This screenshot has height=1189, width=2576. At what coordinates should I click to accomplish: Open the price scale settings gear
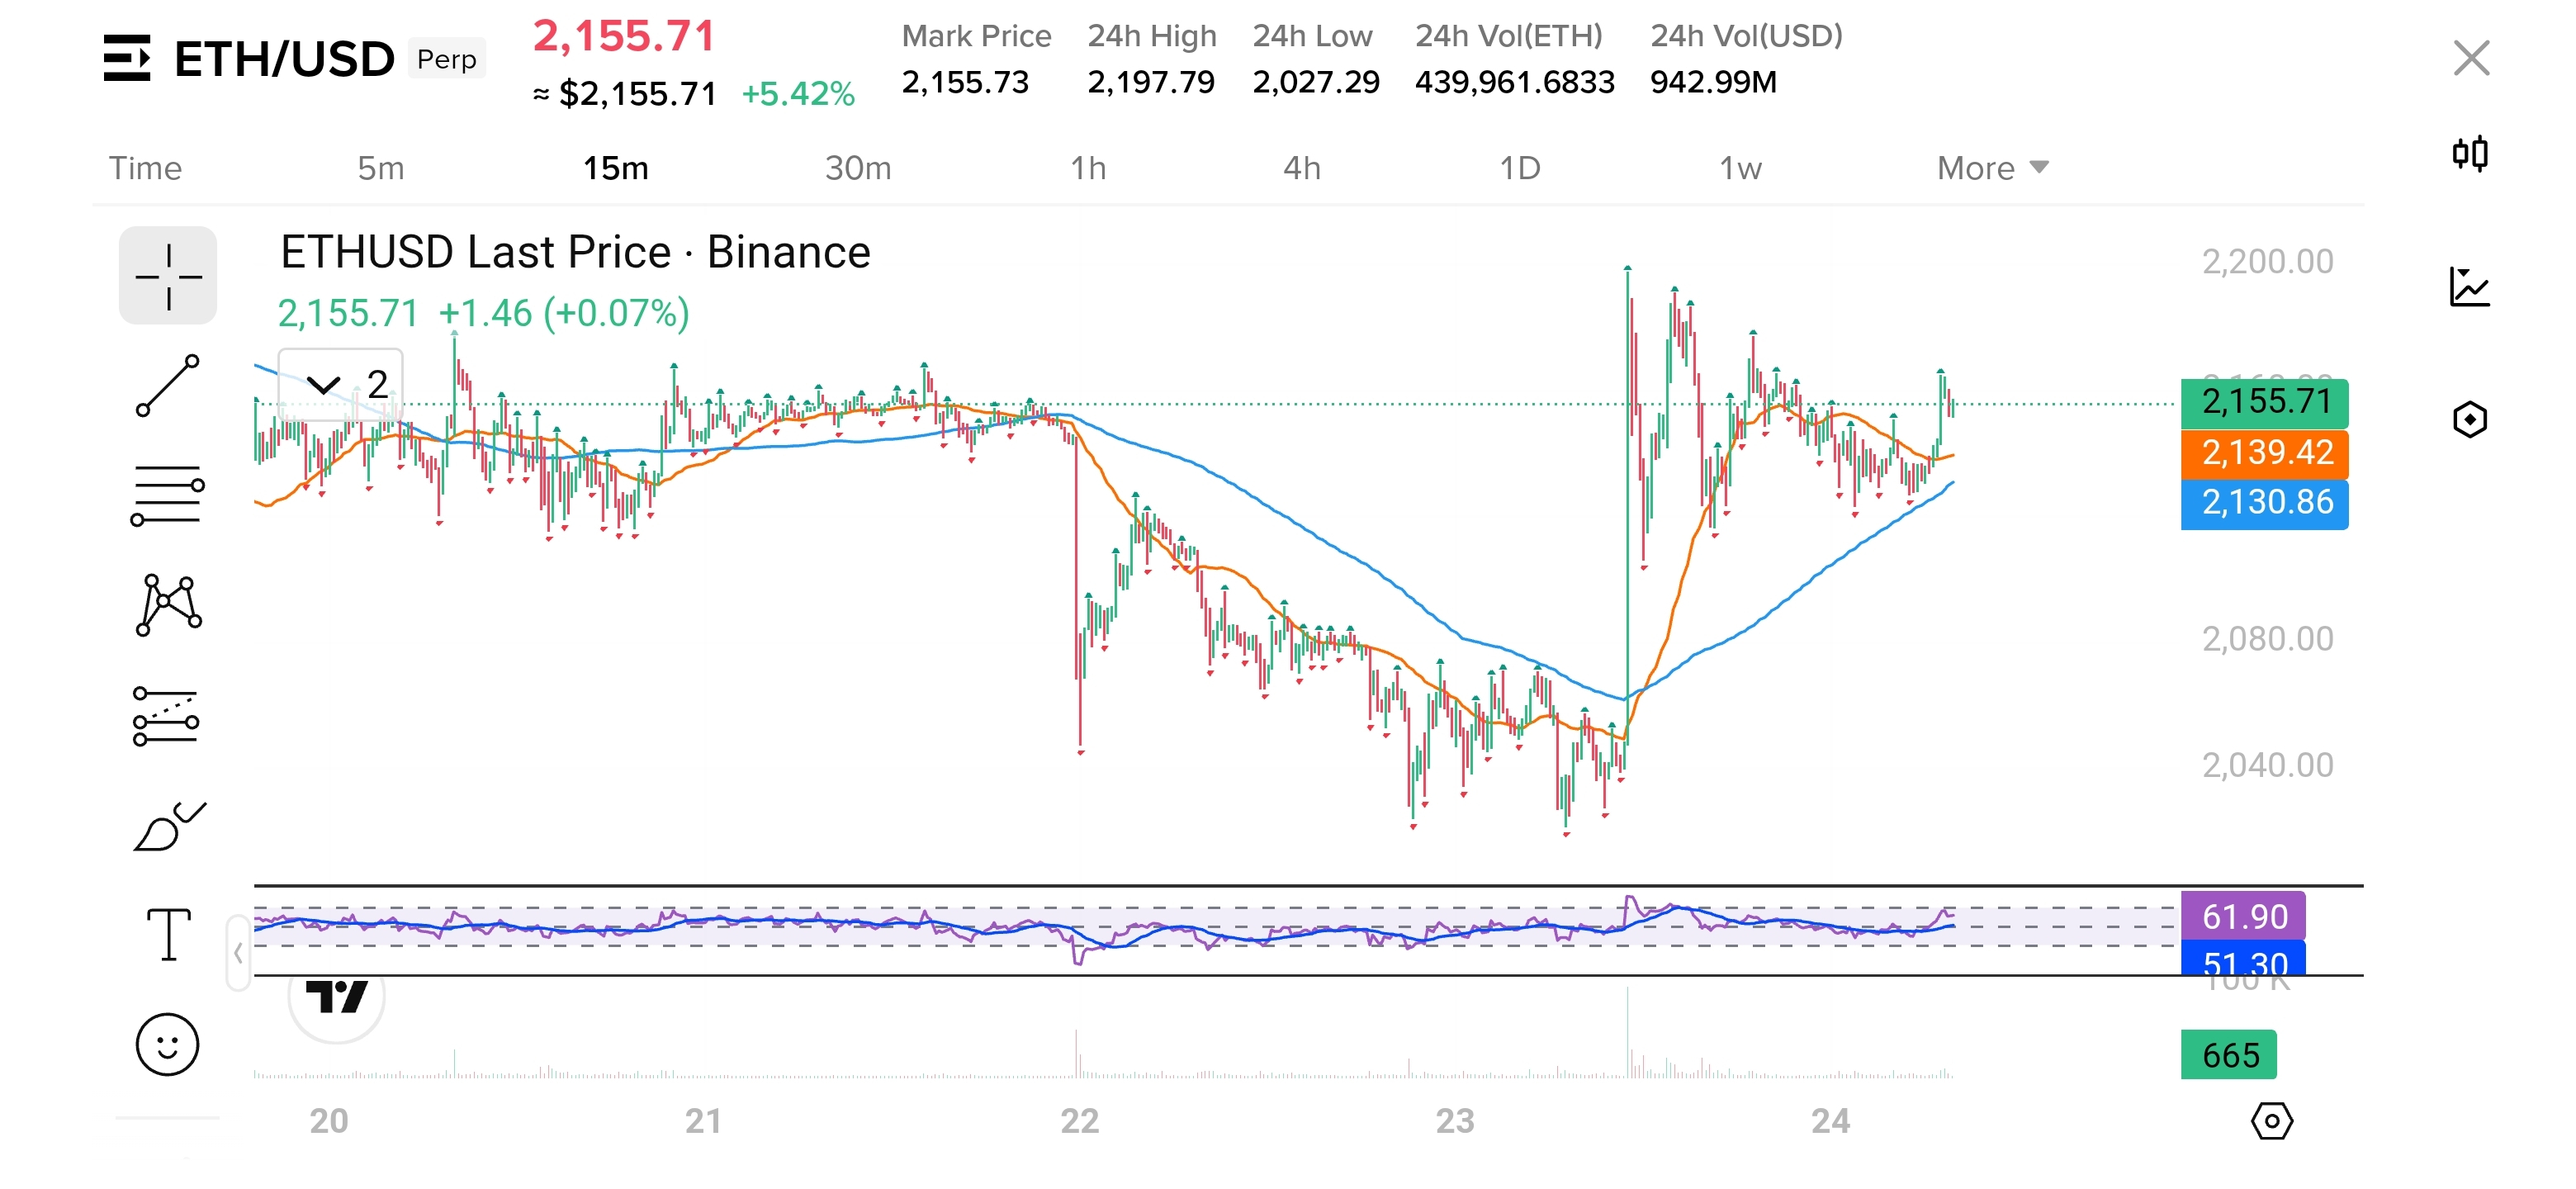tap(2271, 1121)
